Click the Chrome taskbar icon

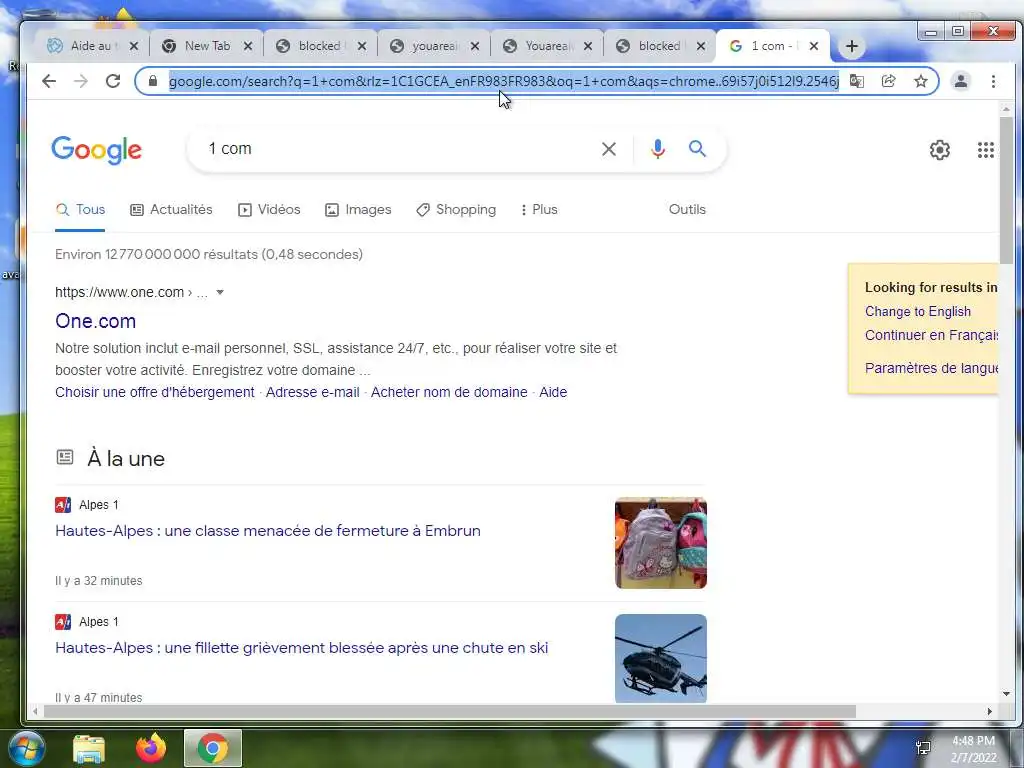[213, 748]
